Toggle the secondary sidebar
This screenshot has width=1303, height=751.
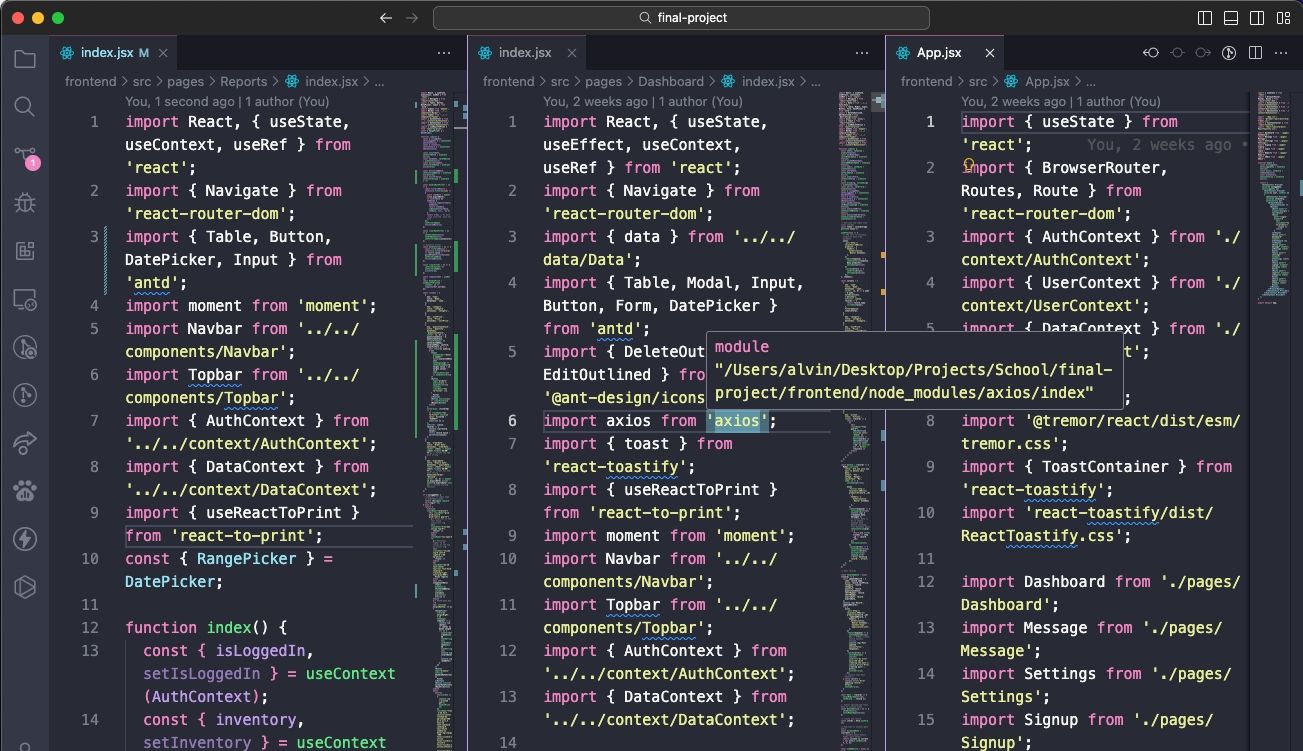[1256, 17]
